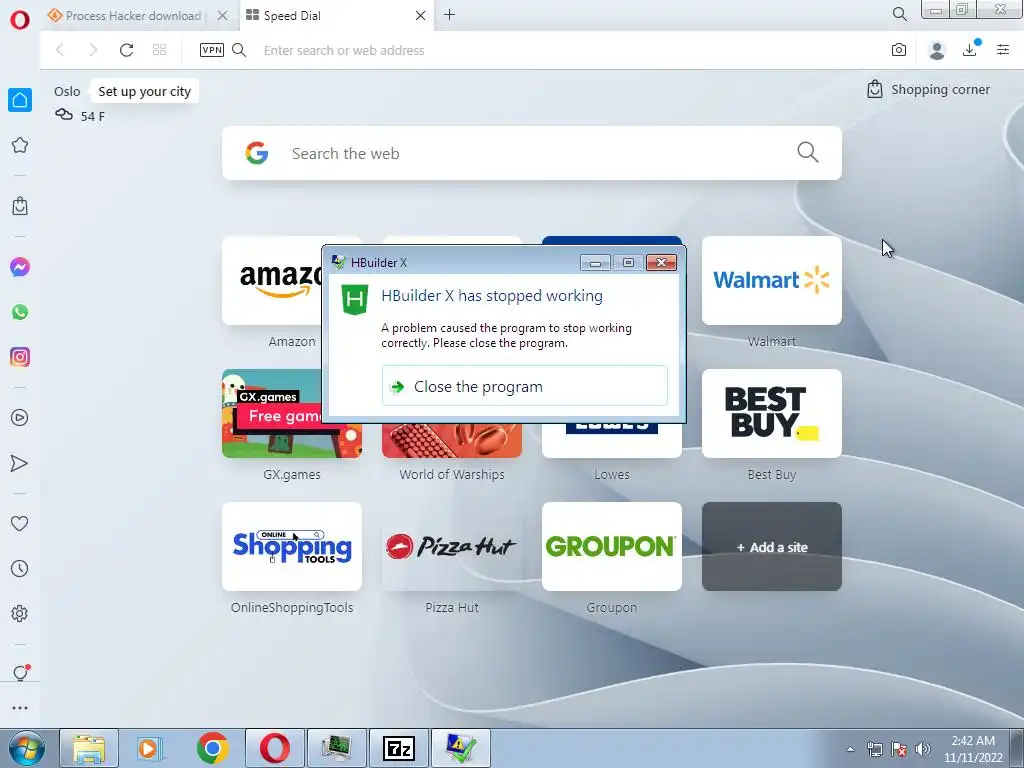
Task: Open the Opera main menu logo
Action: click(x=20, y=19)
